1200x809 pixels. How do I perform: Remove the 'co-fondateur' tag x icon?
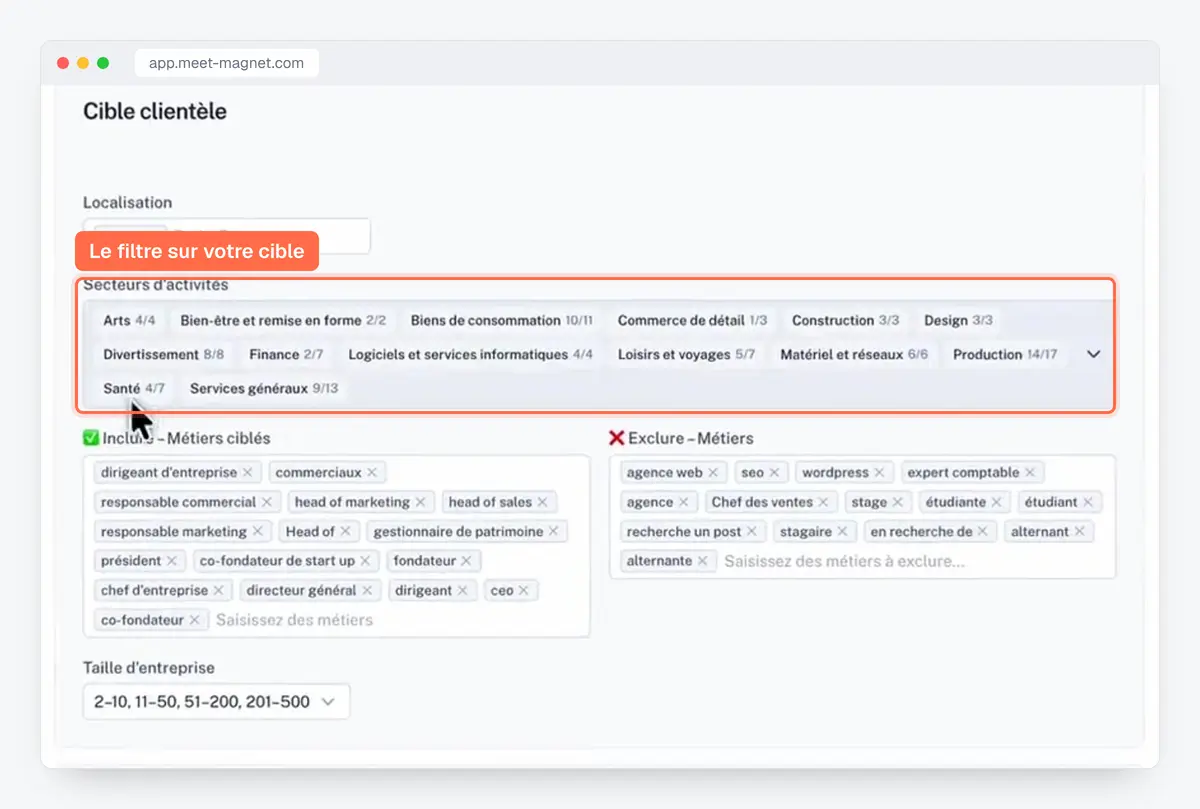click(x=194, y=620)
